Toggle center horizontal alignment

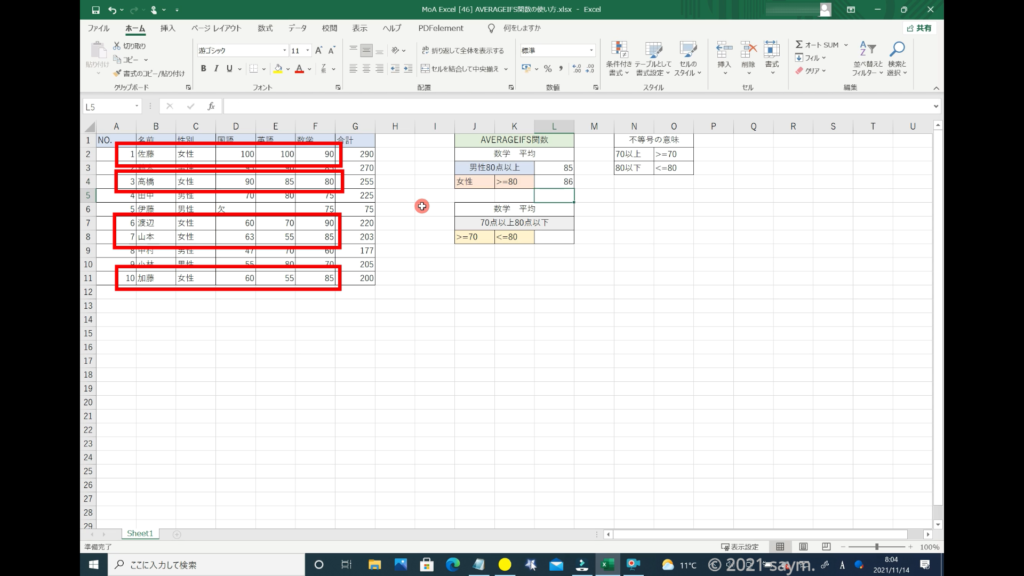coord(366,69)
